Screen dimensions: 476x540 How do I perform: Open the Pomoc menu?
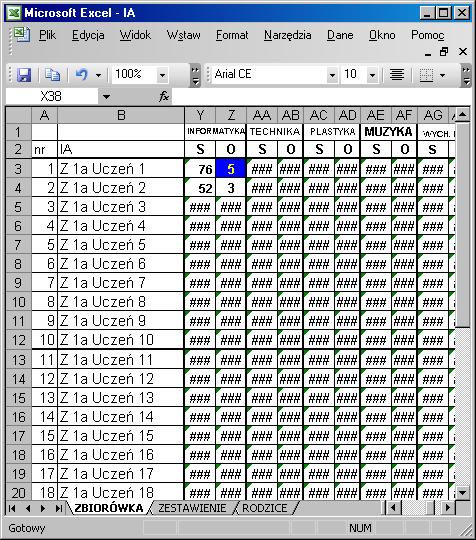[427, 35]
